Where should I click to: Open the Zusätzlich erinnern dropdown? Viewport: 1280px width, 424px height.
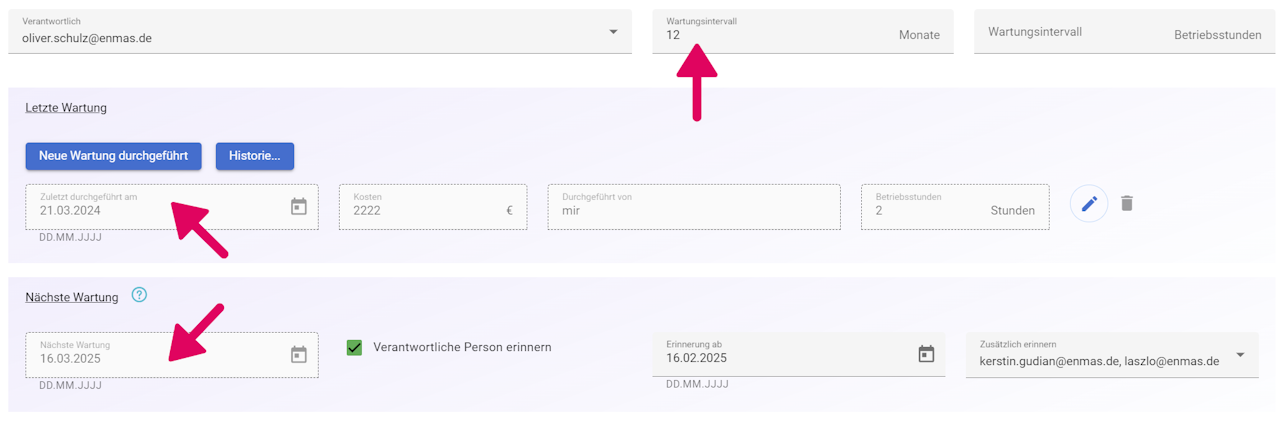(x=1240, y=354)
